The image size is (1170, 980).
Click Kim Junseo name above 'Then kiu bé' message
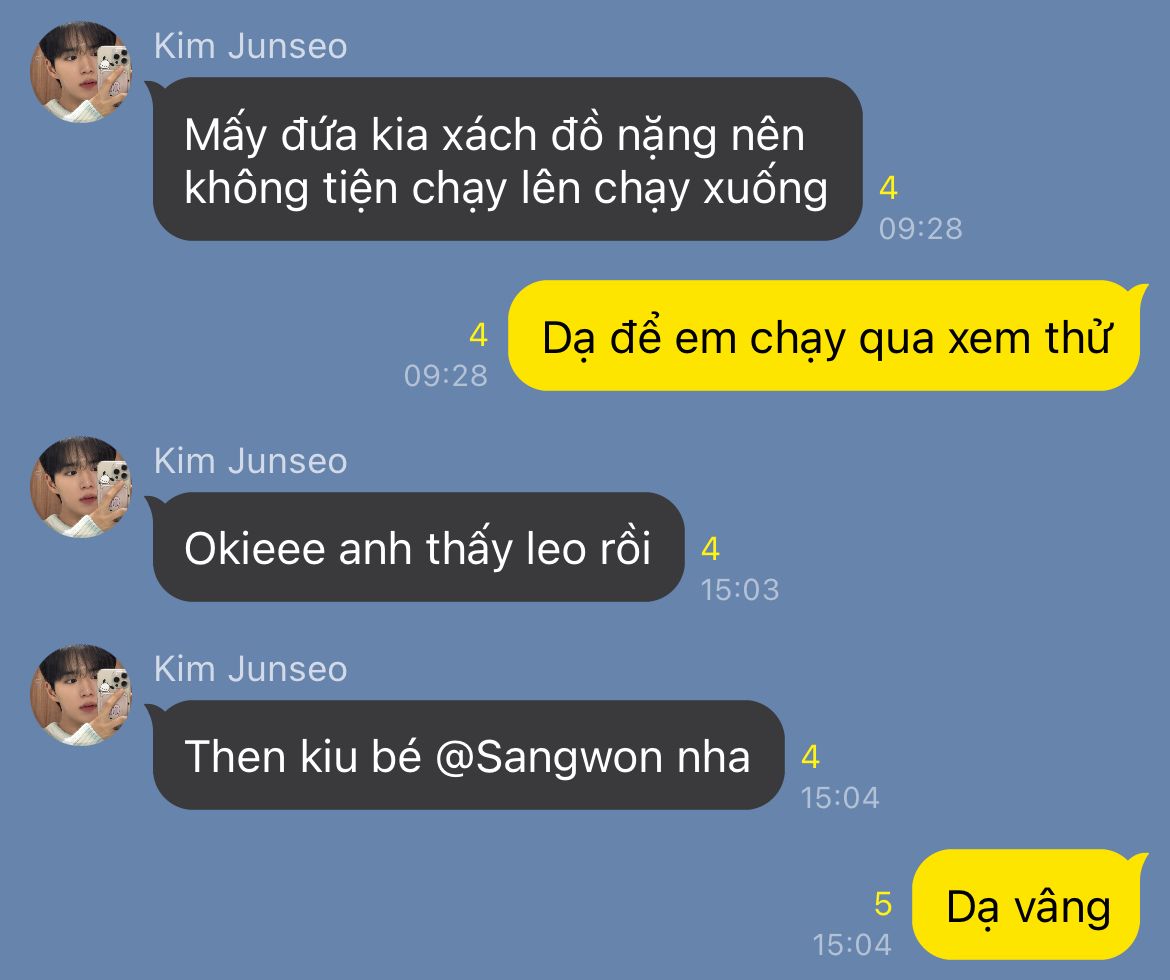tap(250, 669)
